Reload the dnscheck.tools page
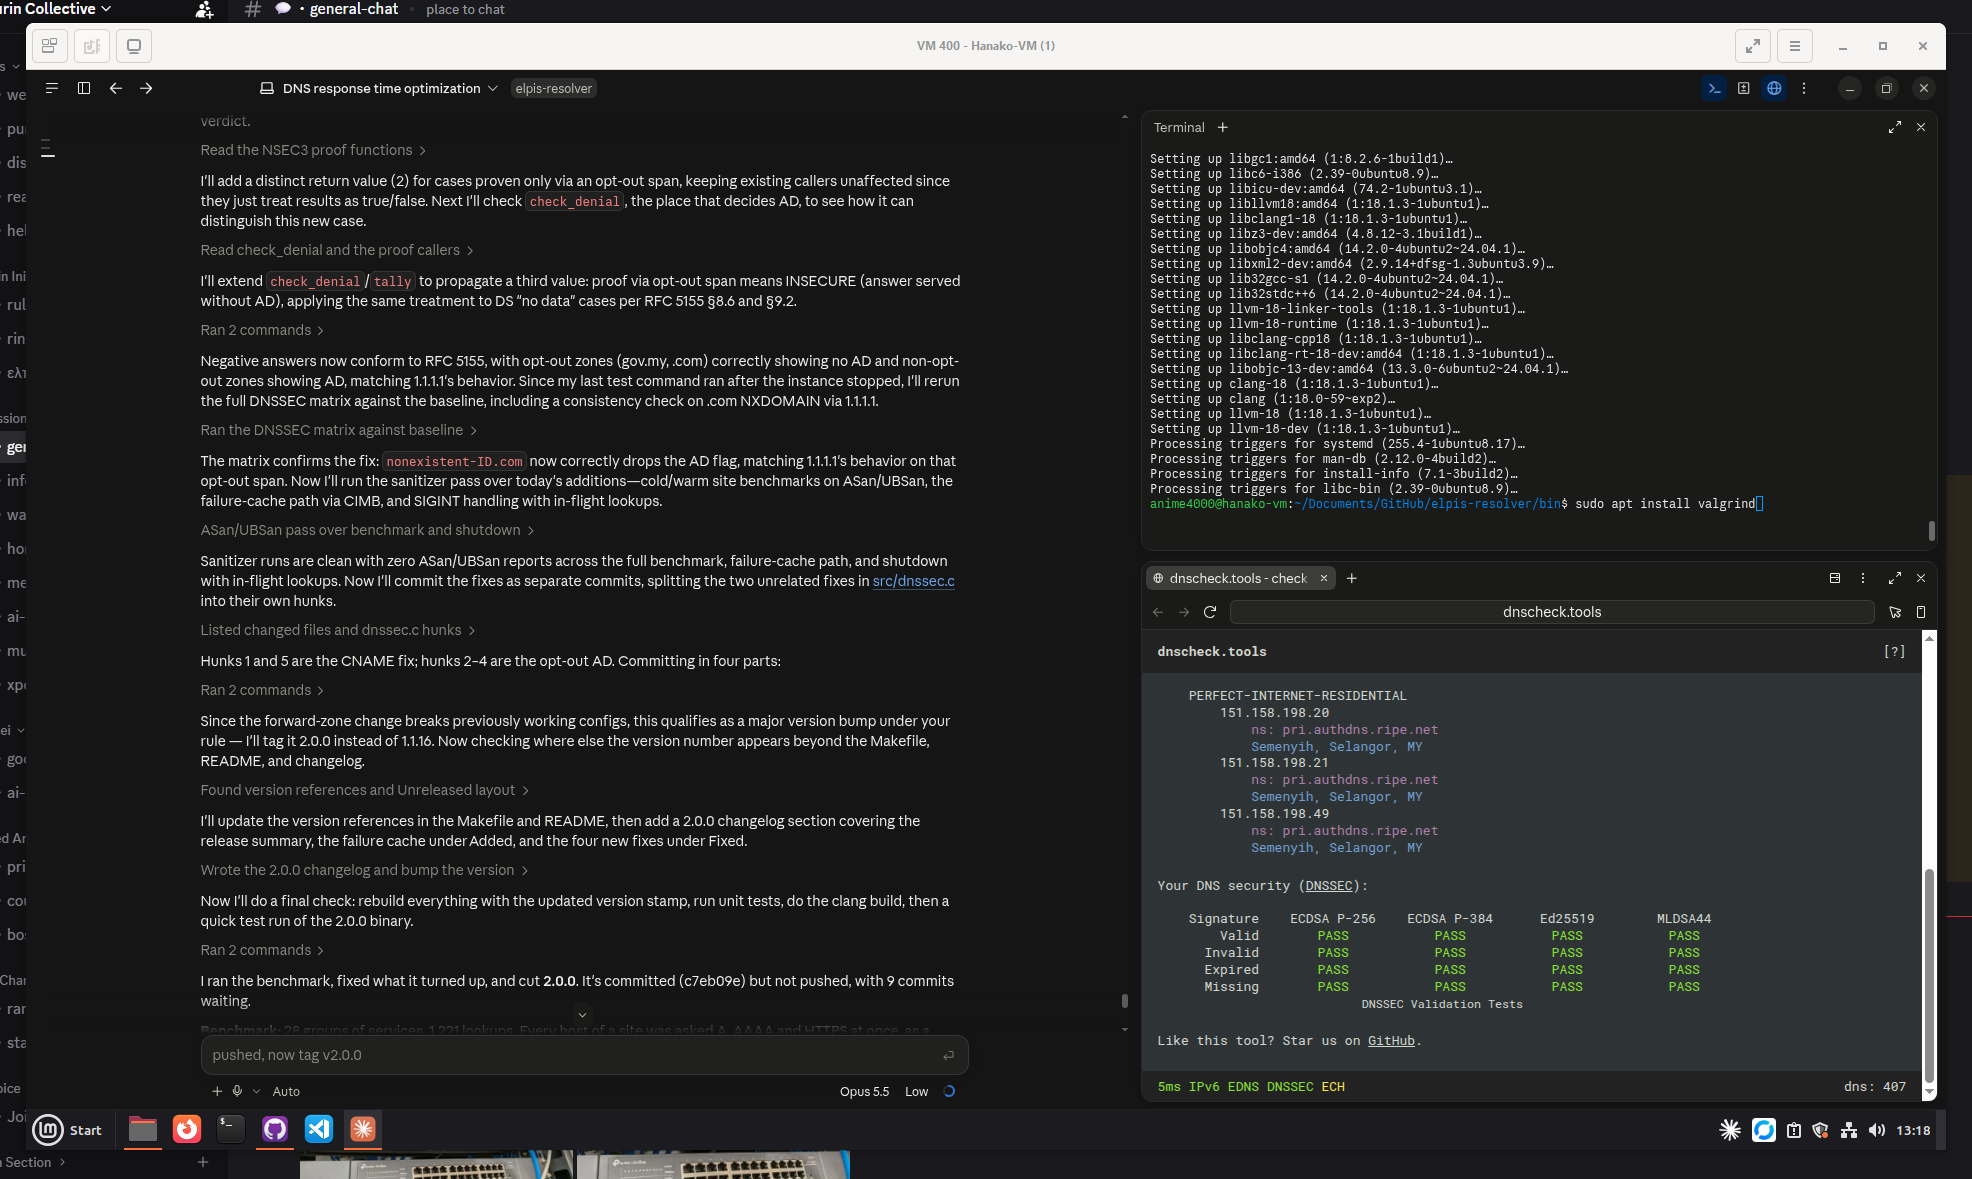Screen dimensions: 1972x1179 tap(1210, 612)
